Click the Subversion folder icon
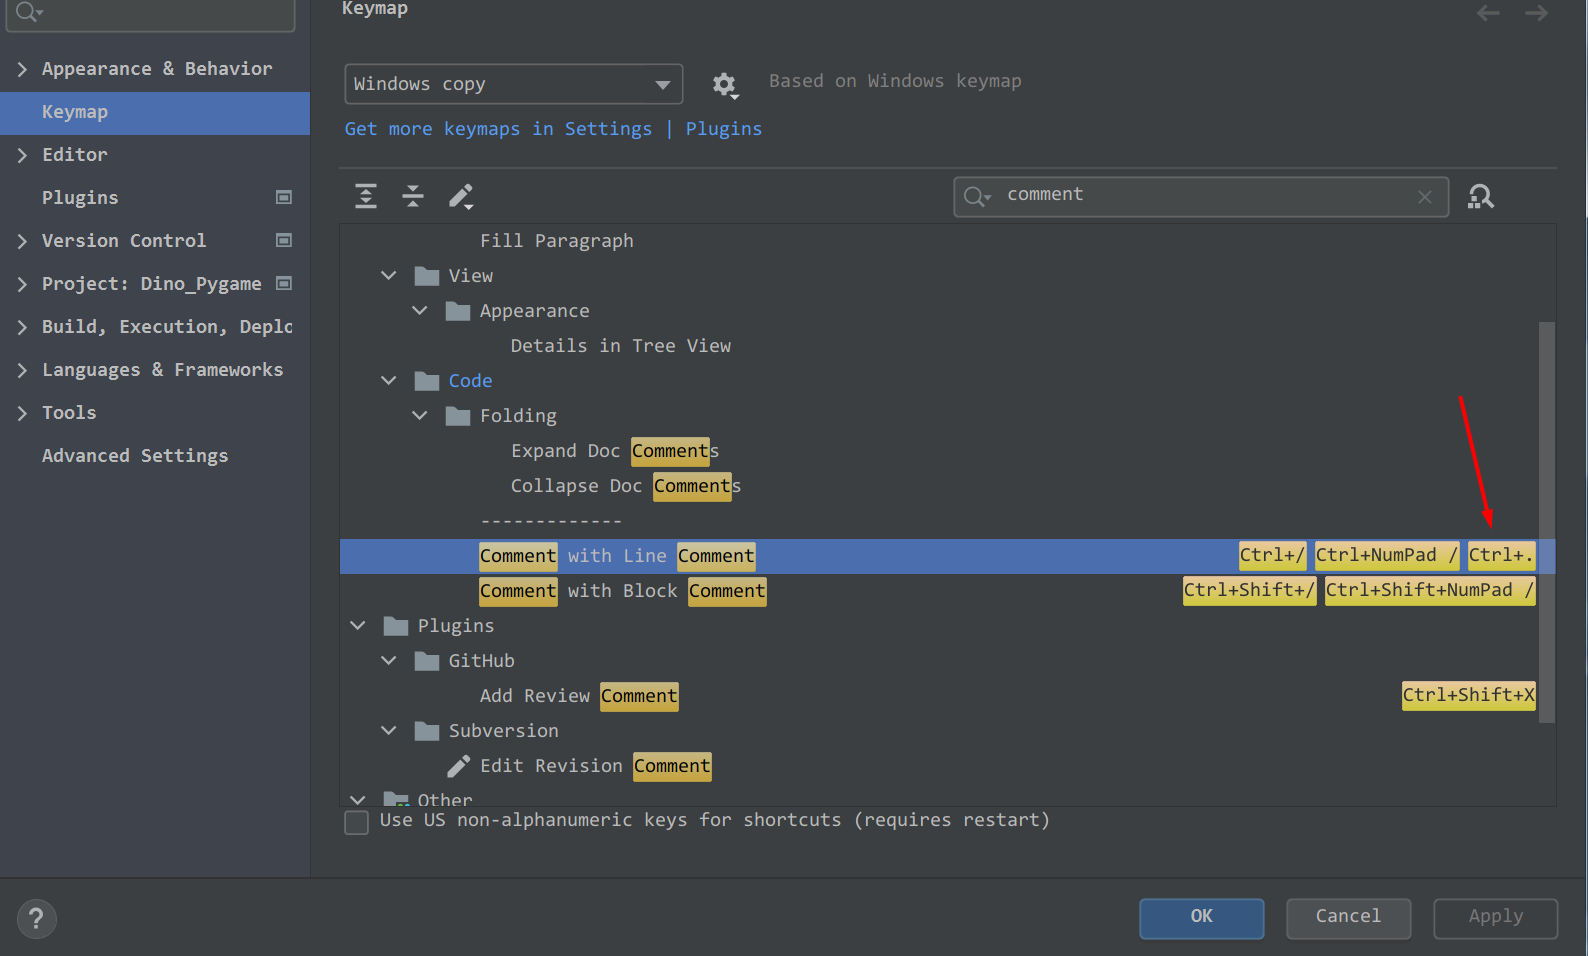Screen dimensions: 1588x956 click(427, 731)
